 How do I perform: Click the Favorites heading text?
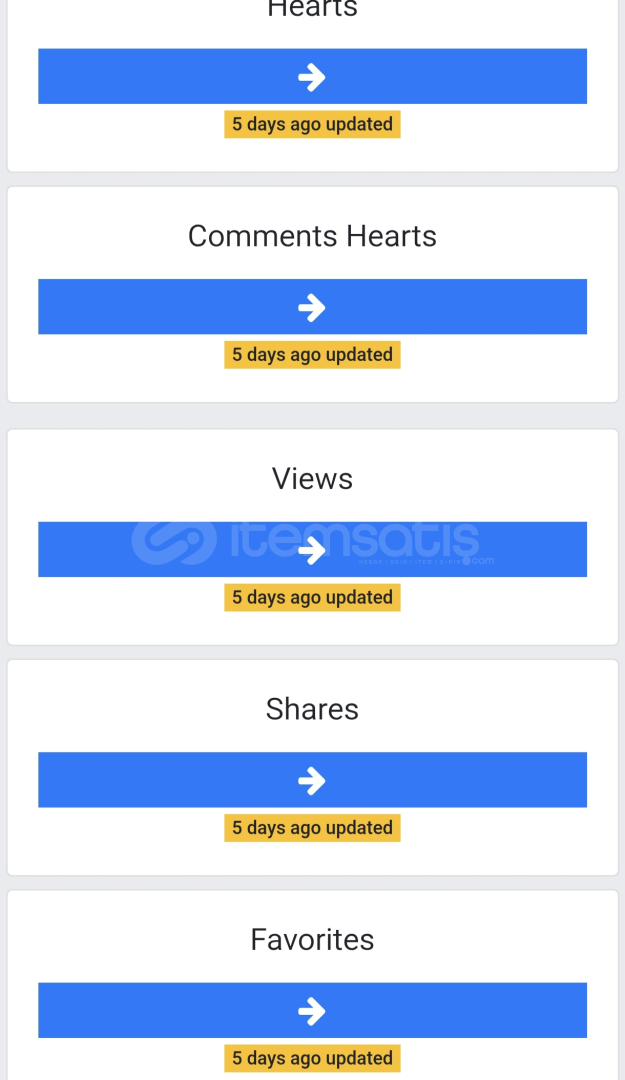(x=312, y=939)
